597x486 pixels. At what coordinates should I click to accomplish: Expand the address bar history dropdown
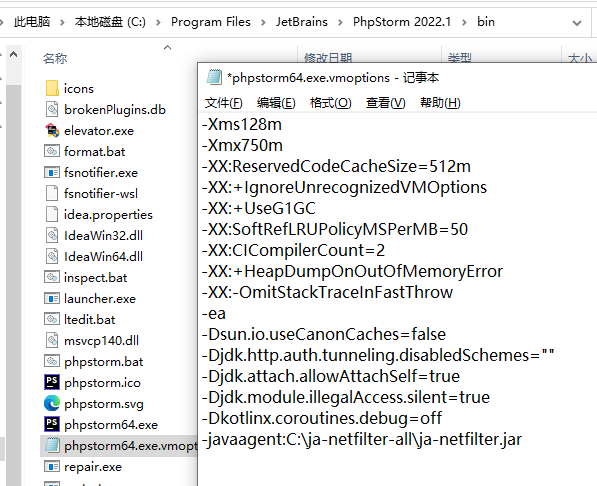[x=577, y=23]
